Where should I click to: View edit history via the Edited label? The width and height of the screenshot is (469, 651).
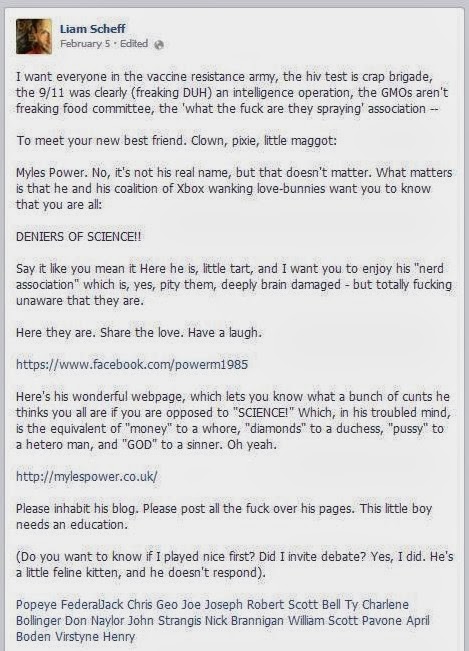coord(134,44)
